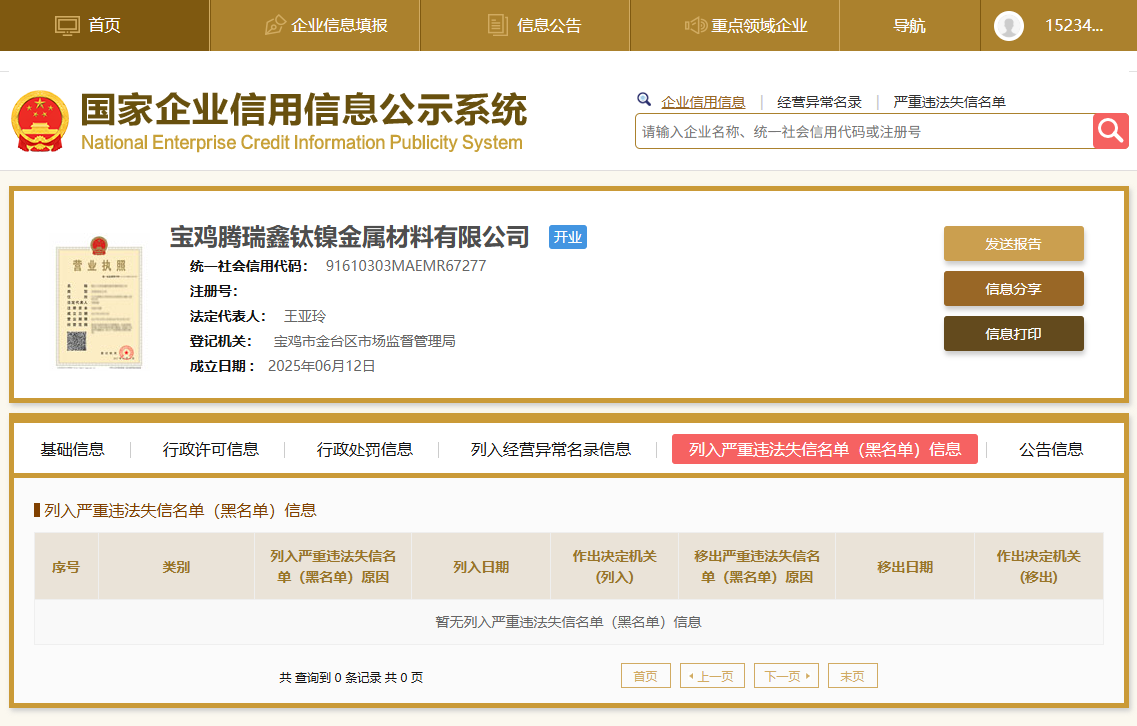Select 企业信用信息 search type

coord(703,102)
